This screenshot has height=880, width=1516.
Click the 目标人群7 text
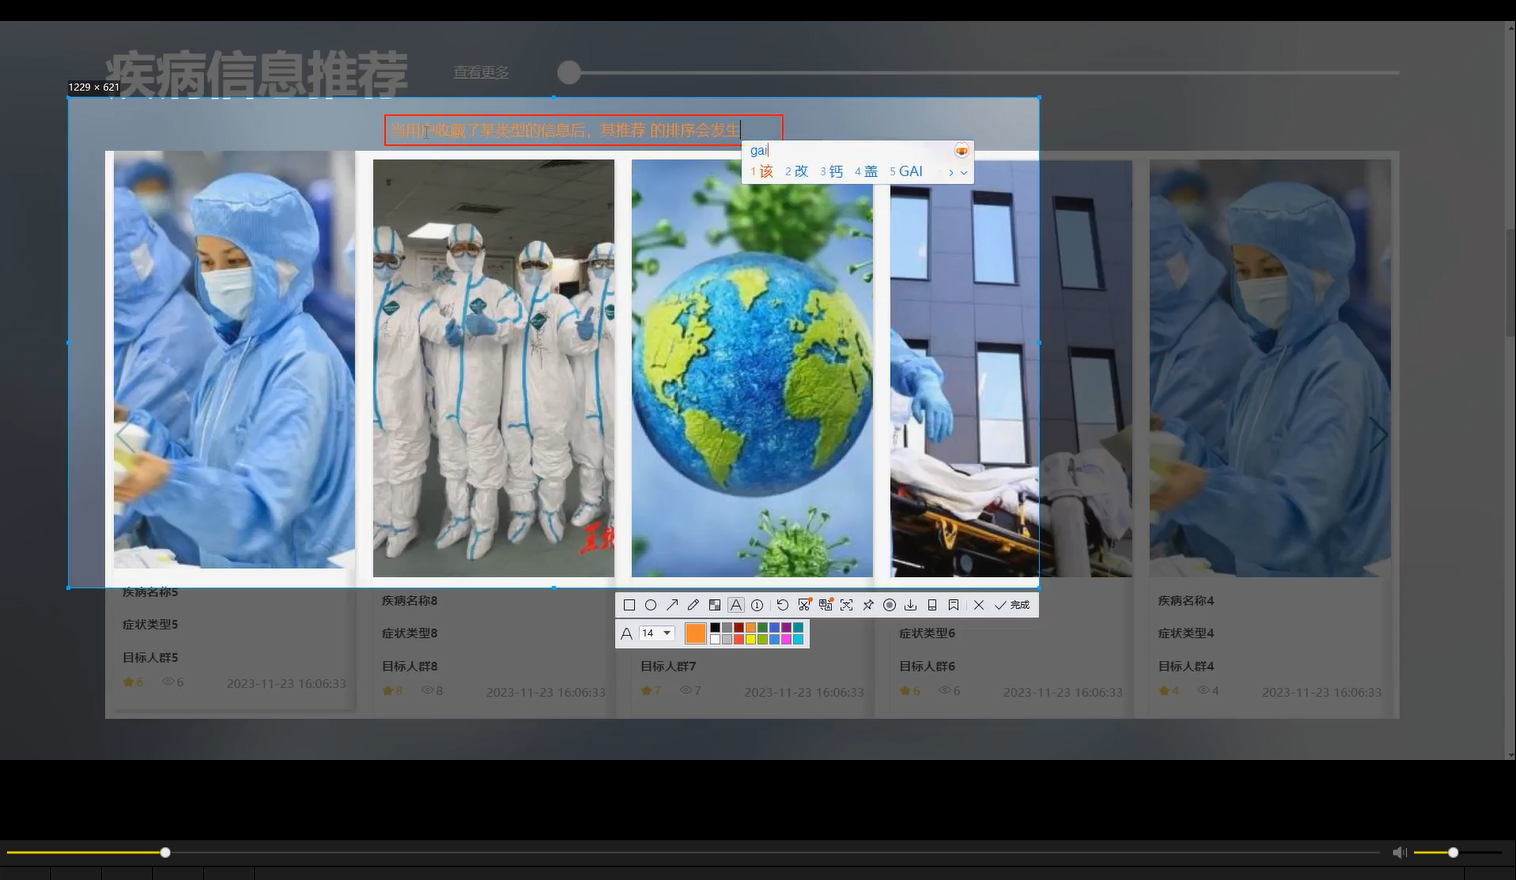point(668,666)
